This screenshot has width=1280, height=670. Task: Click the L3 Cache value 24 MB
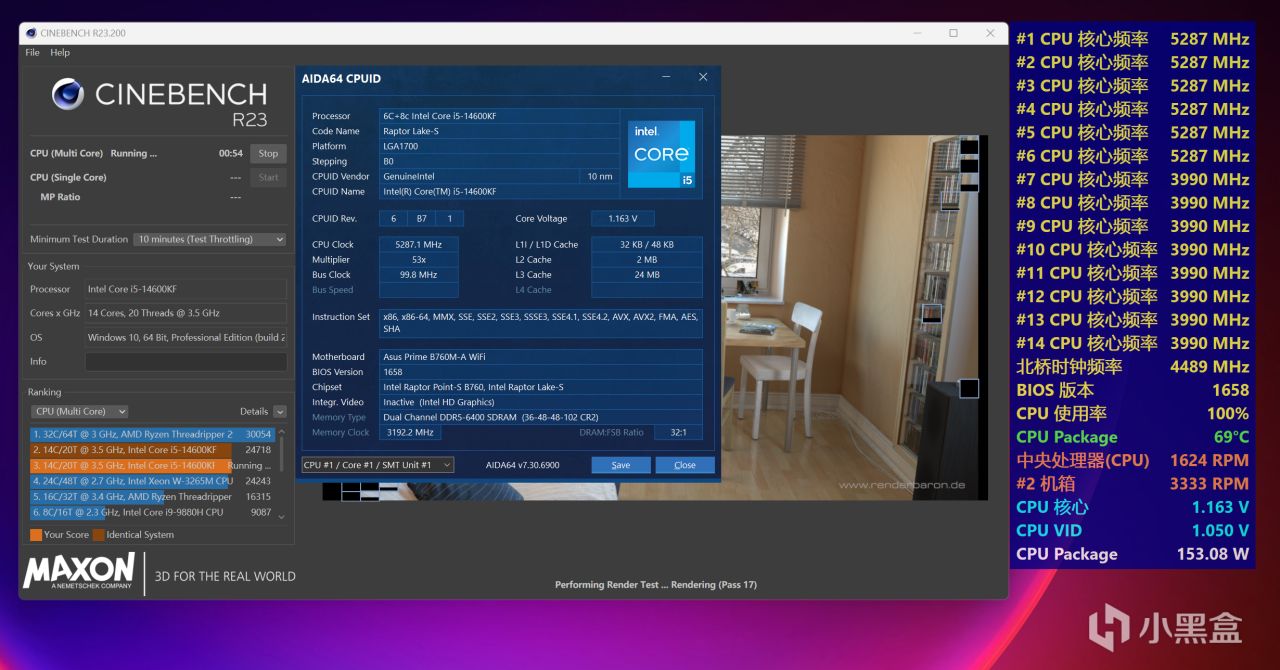pos(646,274)
